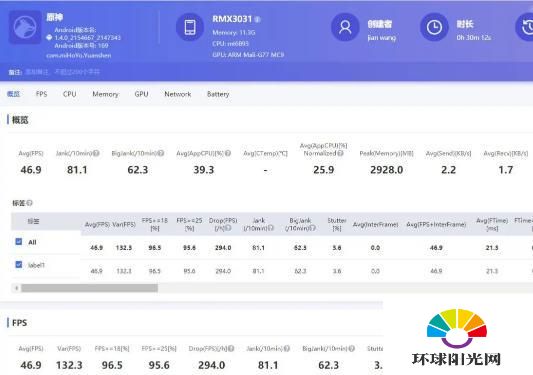Click the scrollbar left arrow
This screenshot has width=533, height=375.
16,288
